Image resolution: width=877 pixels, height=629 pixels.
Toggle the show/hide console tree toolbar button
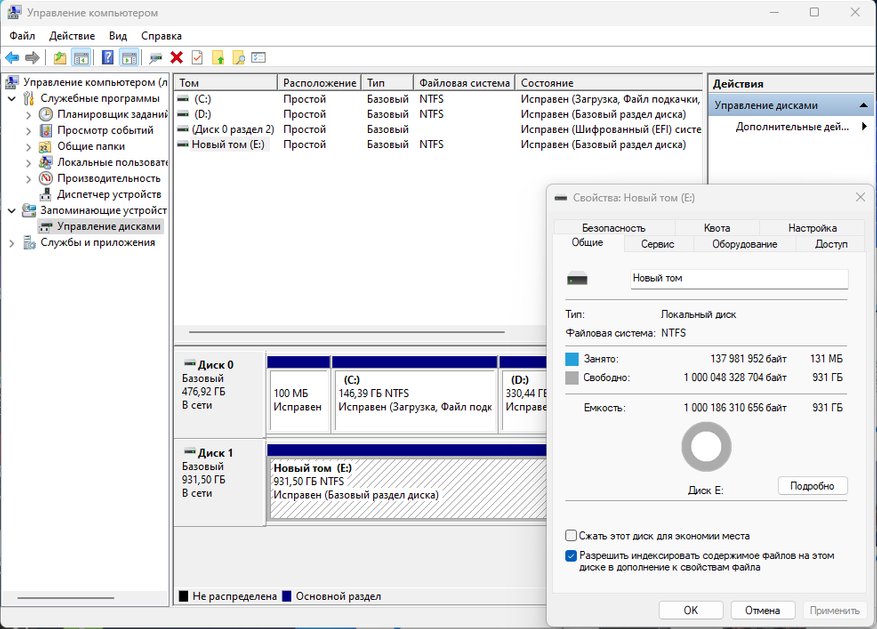tap(81, 58)
